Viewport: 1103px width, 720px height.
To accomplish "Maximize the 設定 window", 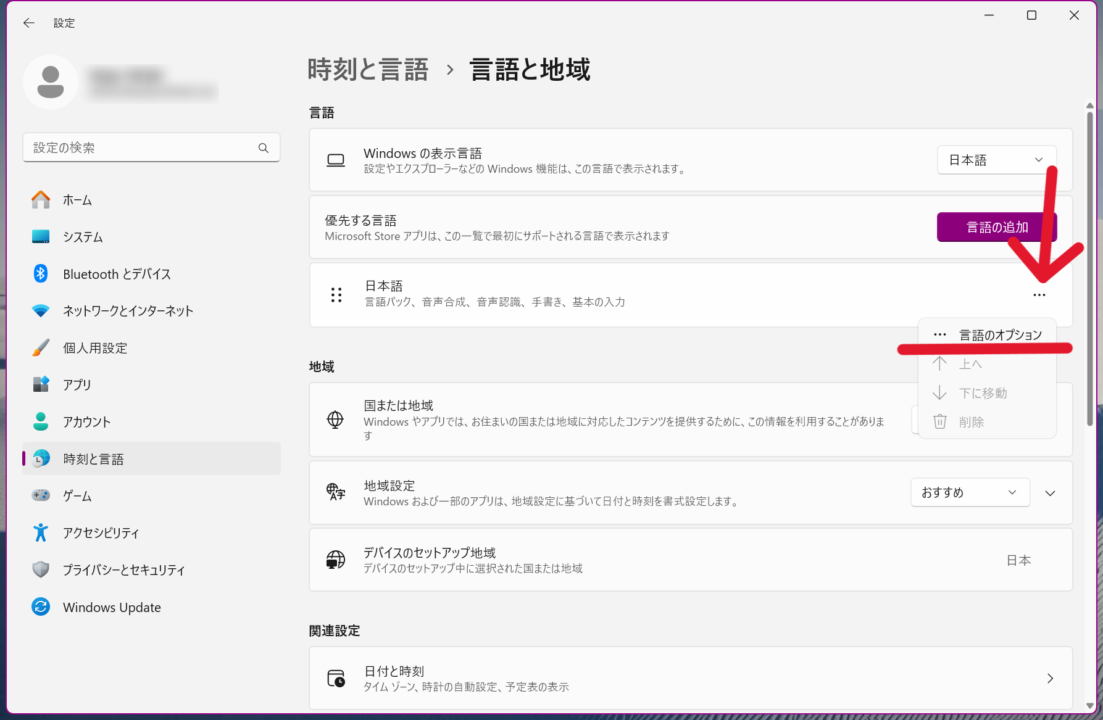I will point(1031,15).
